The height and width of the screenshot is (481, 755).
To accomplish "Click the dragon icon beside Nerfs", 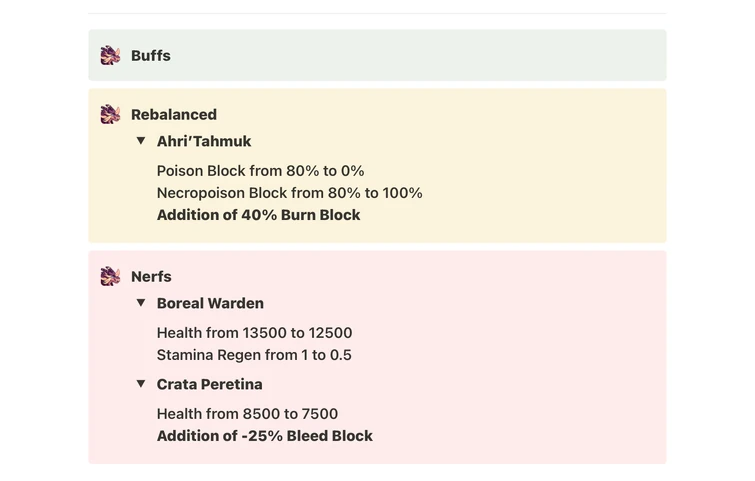I will click(110, 277).
